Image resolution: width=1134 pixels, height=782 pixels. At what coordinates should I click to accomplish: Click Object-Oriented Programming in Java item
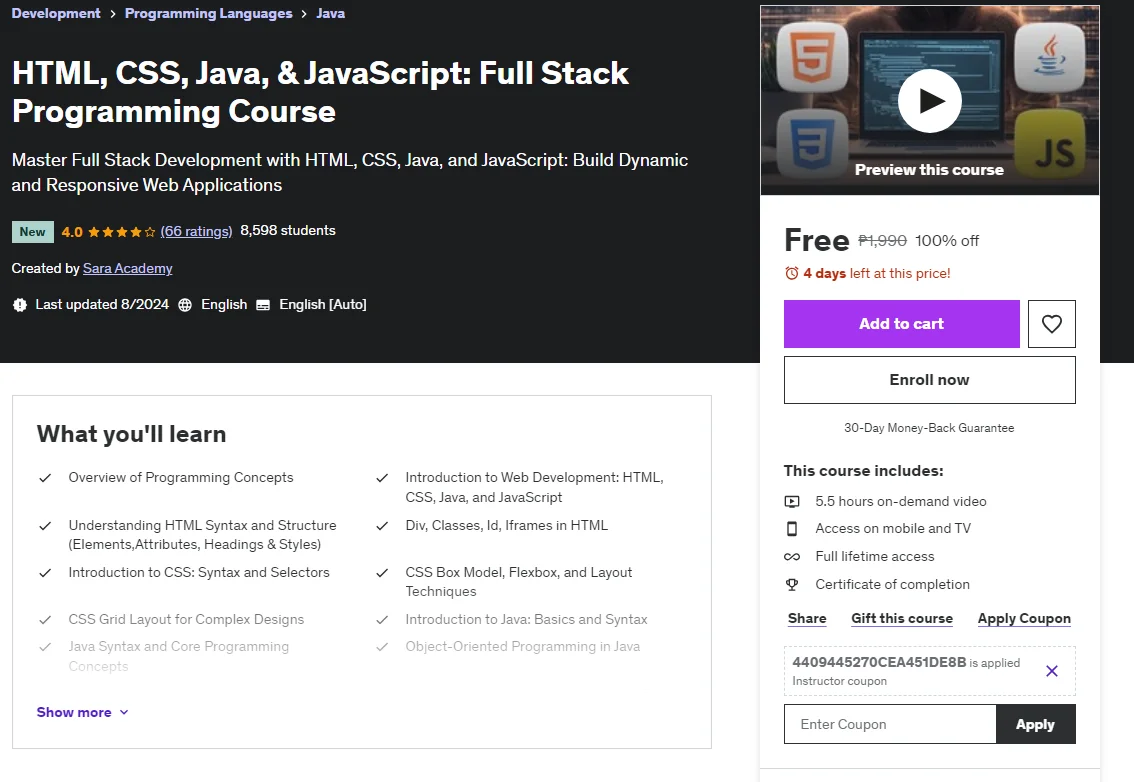point(522,647)
